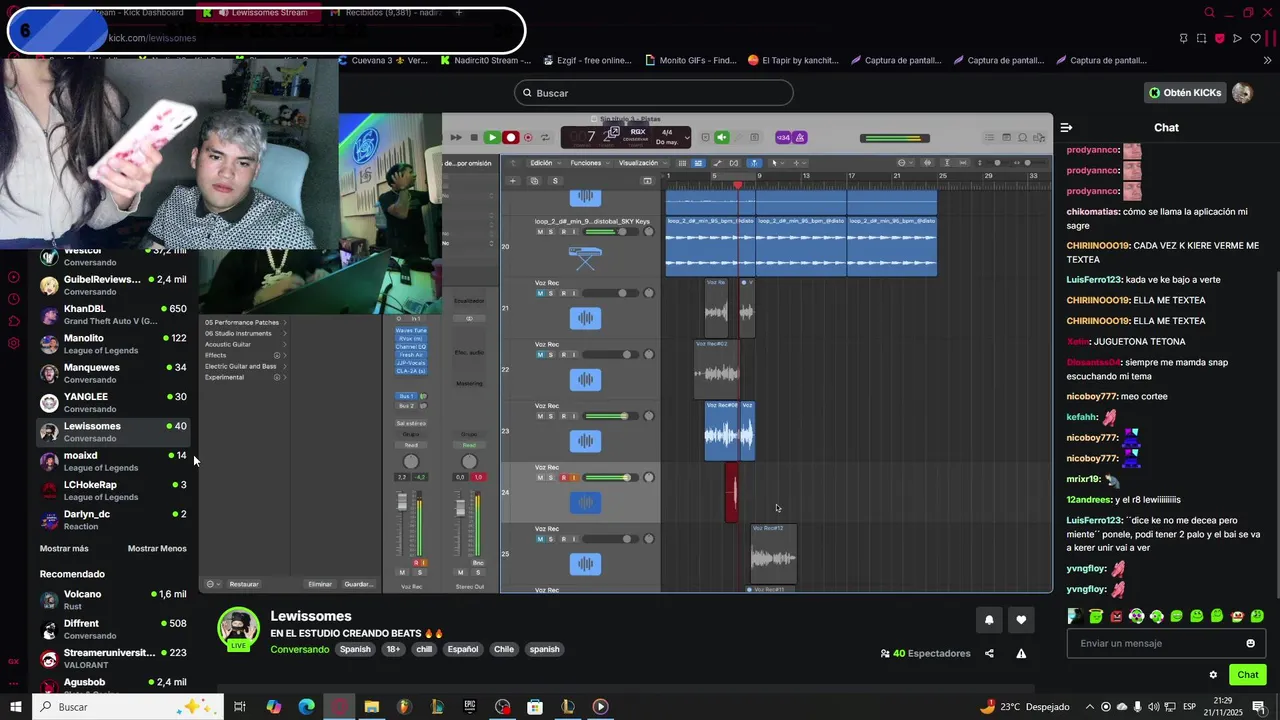Open recommended channel Volcano
This screenshot has height=720, width=1280.
(x=113, y=600)
